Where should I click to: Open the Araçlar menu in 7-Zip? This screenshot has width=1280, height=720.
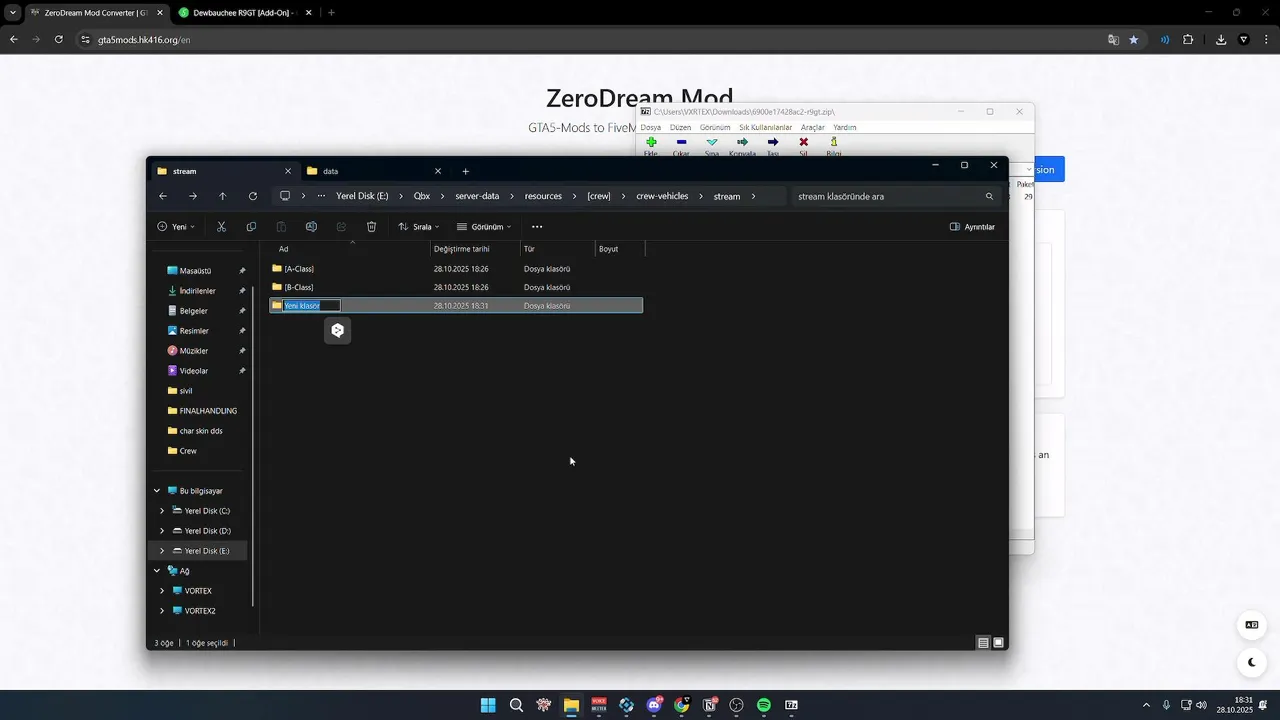click(x=813, y=127)
